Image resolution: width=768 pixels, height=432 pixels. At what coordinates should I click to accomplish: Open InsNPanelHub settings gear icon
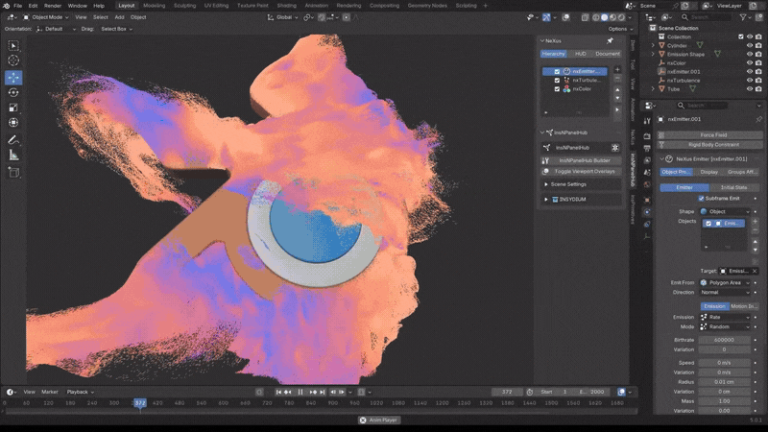tap(615, 147)
